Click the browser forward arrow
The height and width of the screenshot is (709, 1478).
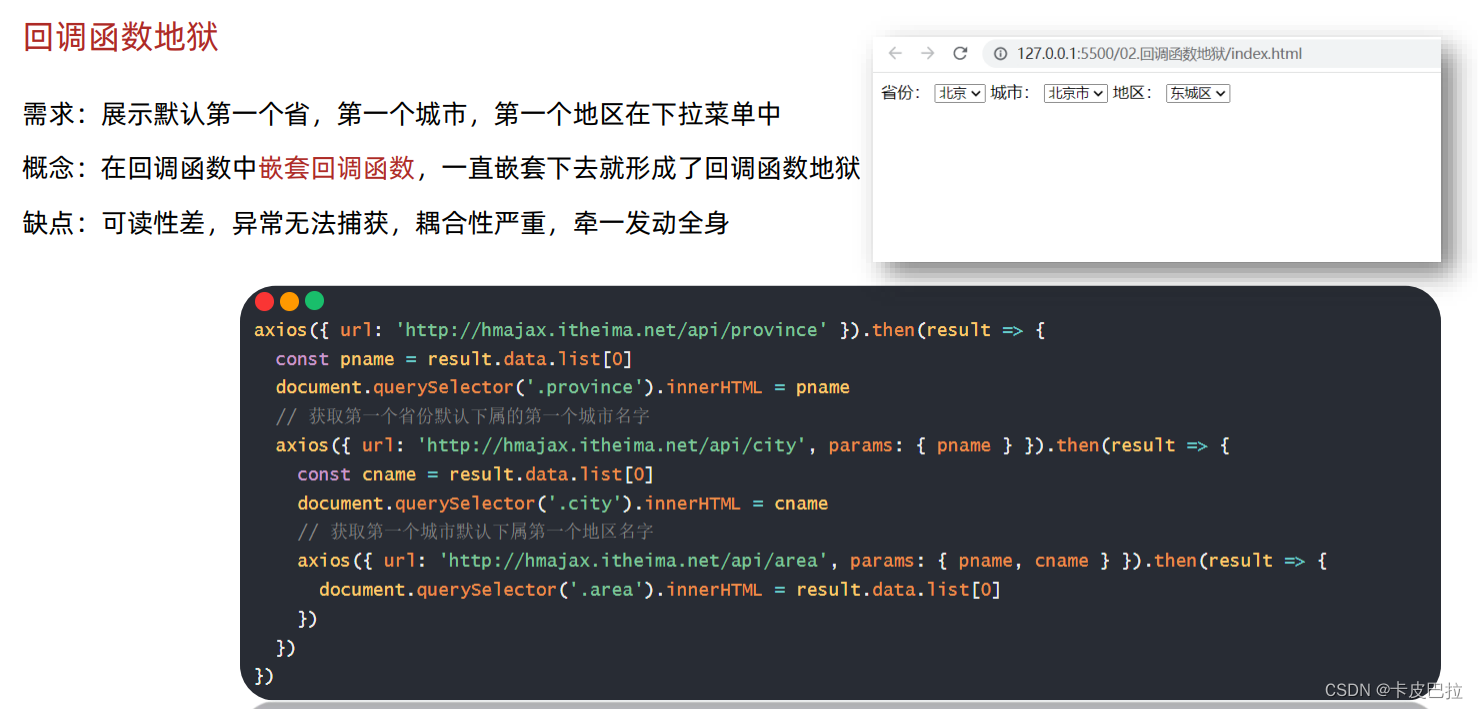pyautogui.click(x=928, y=54)
